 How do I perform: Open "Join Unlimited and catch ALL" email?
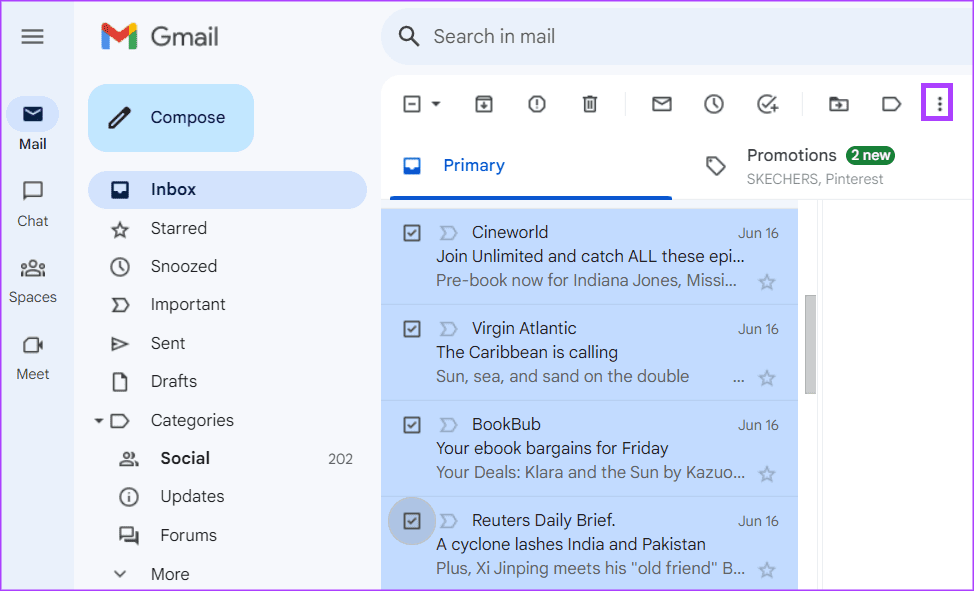click(590, 257)
